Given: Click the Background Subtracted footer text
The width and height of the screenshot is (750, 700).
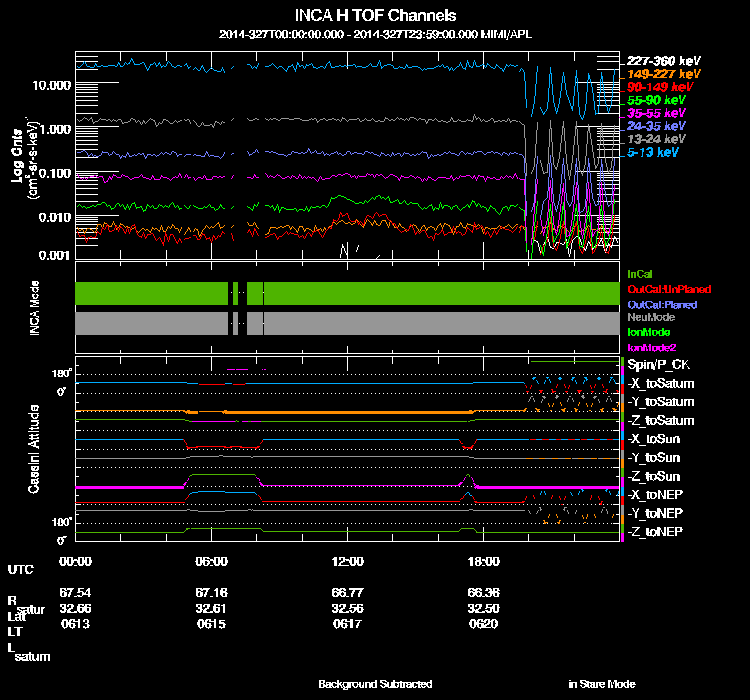Looking at the screenshot, I should pyautogui.click(x=375, y=684).
